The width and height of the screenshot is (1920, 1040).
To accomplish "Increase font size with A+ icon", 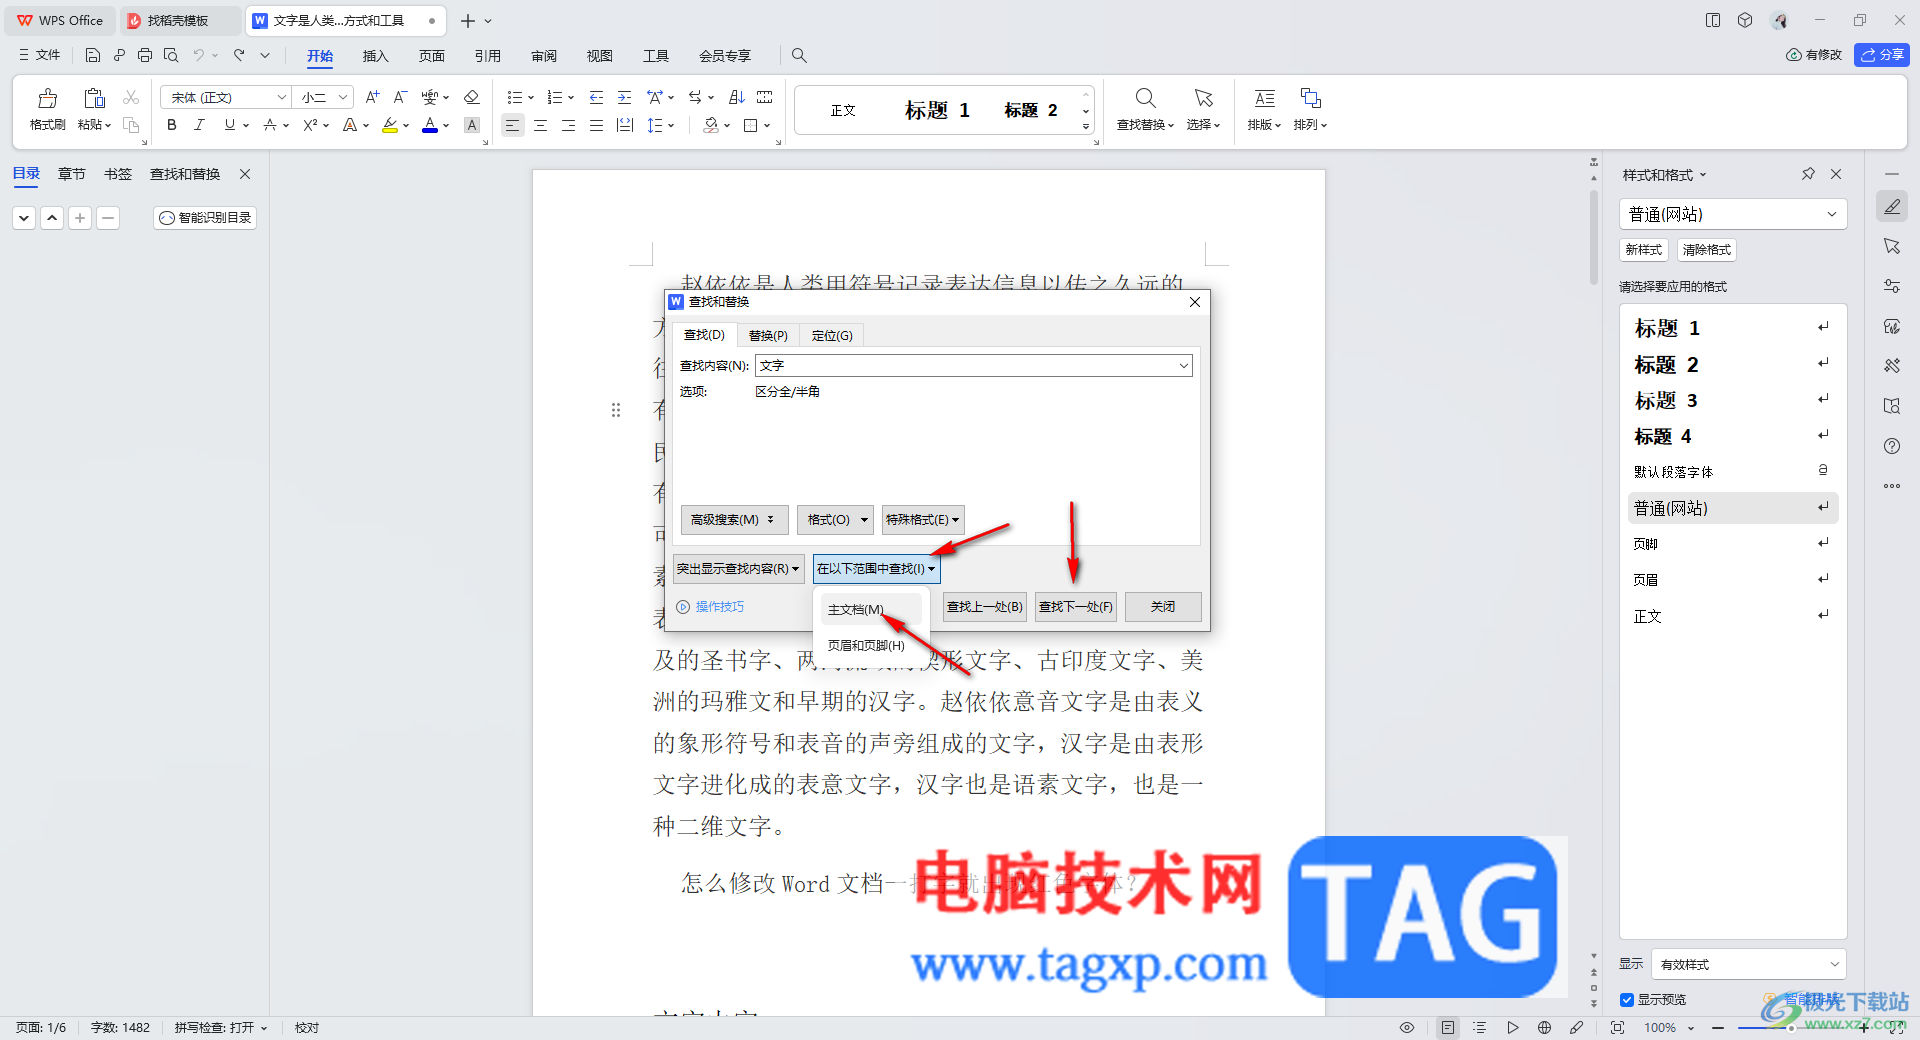I will tap(372, 97).
